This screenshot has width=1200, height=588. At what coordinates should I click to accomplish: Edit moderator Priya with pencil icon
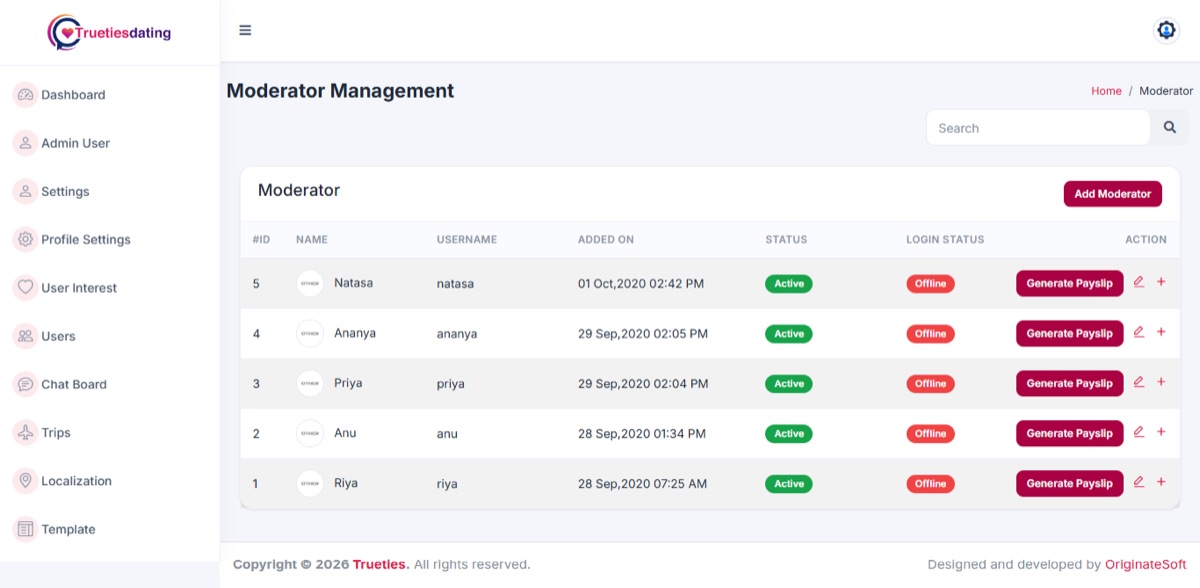(1138, 382)
